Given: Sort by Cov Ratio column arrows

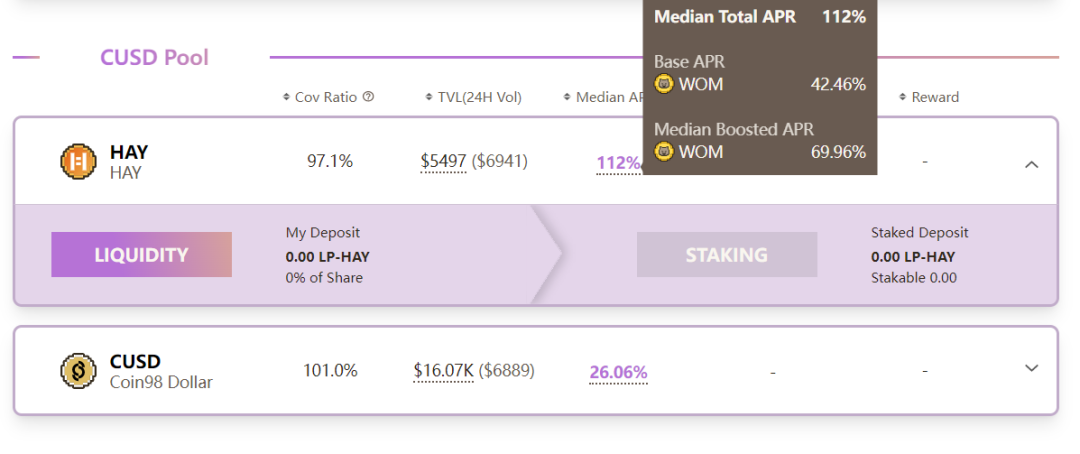Looking at the screenshot, I should tap(287, 97).
